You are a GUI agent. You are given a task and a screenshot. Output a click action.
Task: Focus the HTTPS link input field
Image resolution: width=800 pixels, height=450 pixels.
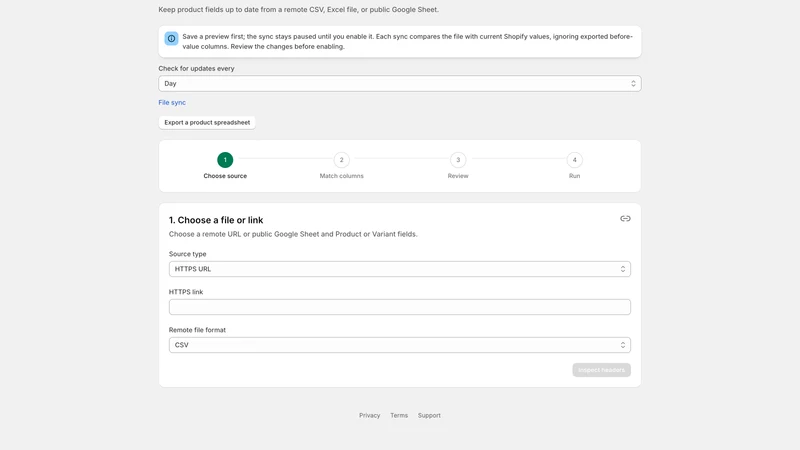point(399,307)
